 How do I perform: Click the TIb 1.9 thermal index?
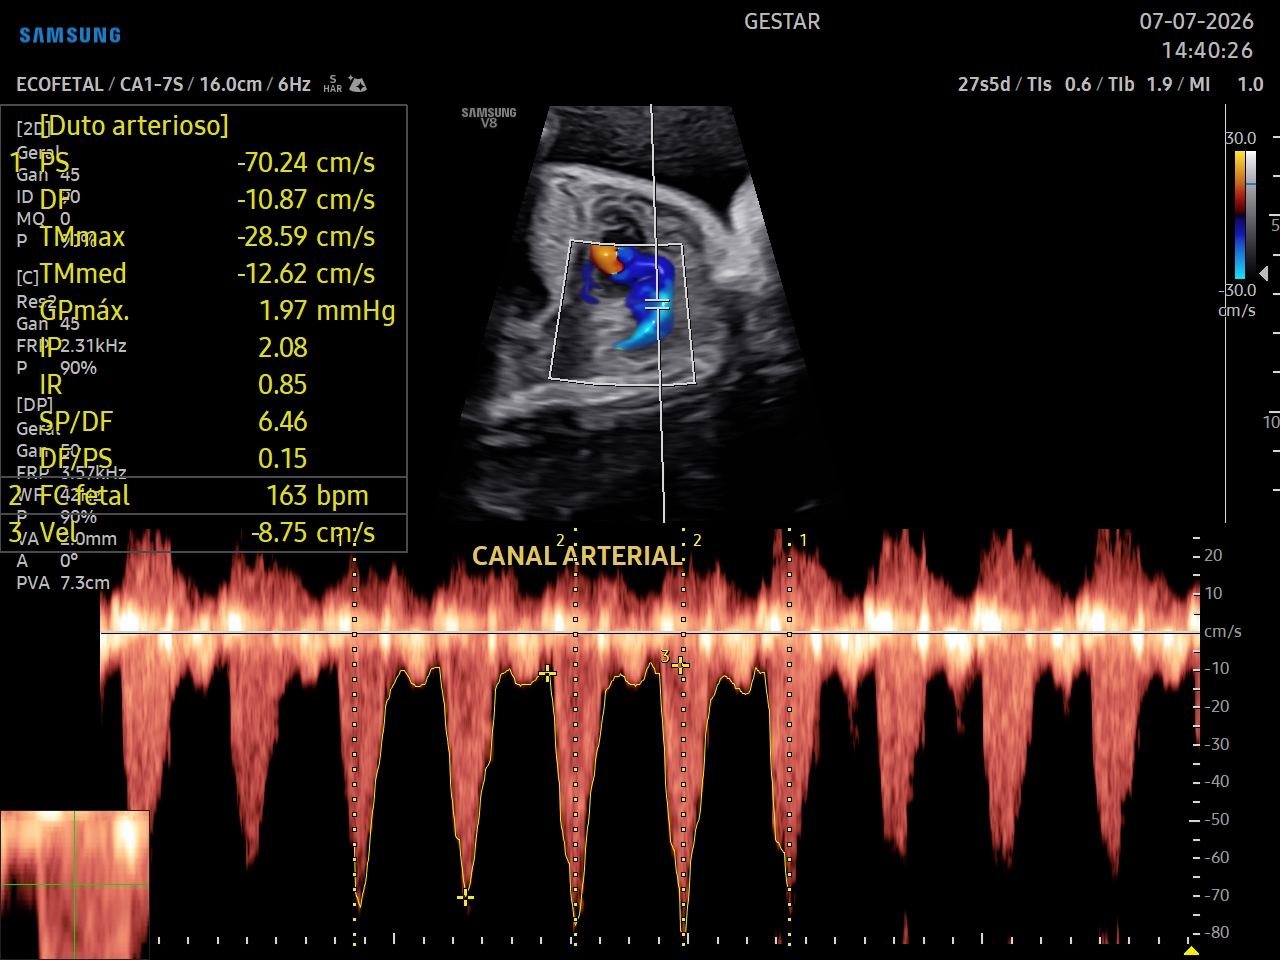[x=1141, y=85]
